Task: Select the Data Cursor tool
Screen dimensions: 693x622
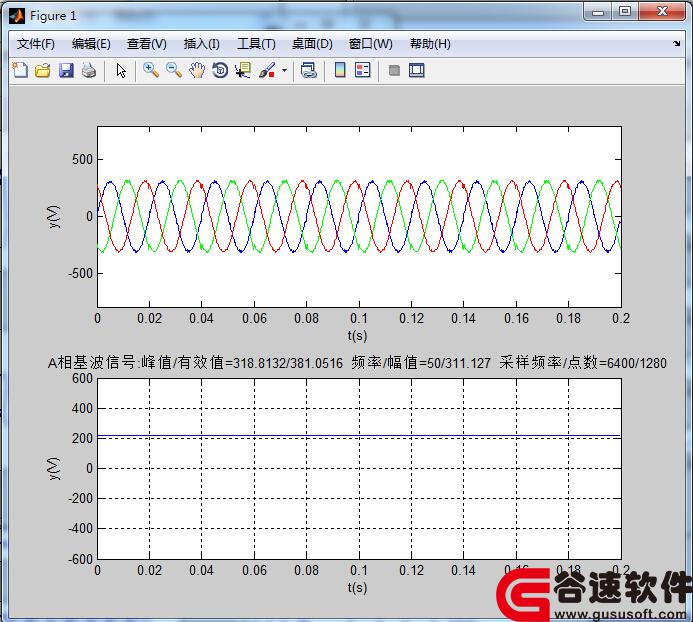Action: (x=243, y=70)
